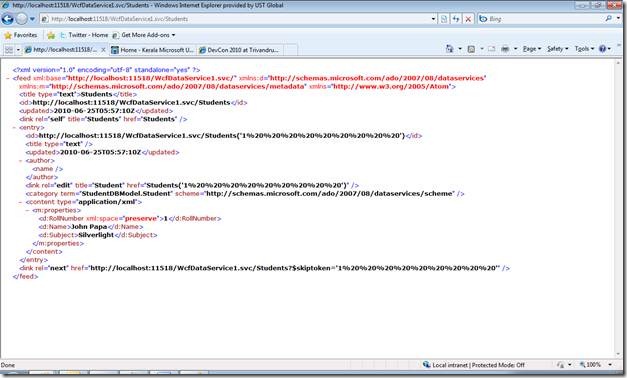
Task: Open the zoom level dropdown arrow
Action: pos(610,365)
